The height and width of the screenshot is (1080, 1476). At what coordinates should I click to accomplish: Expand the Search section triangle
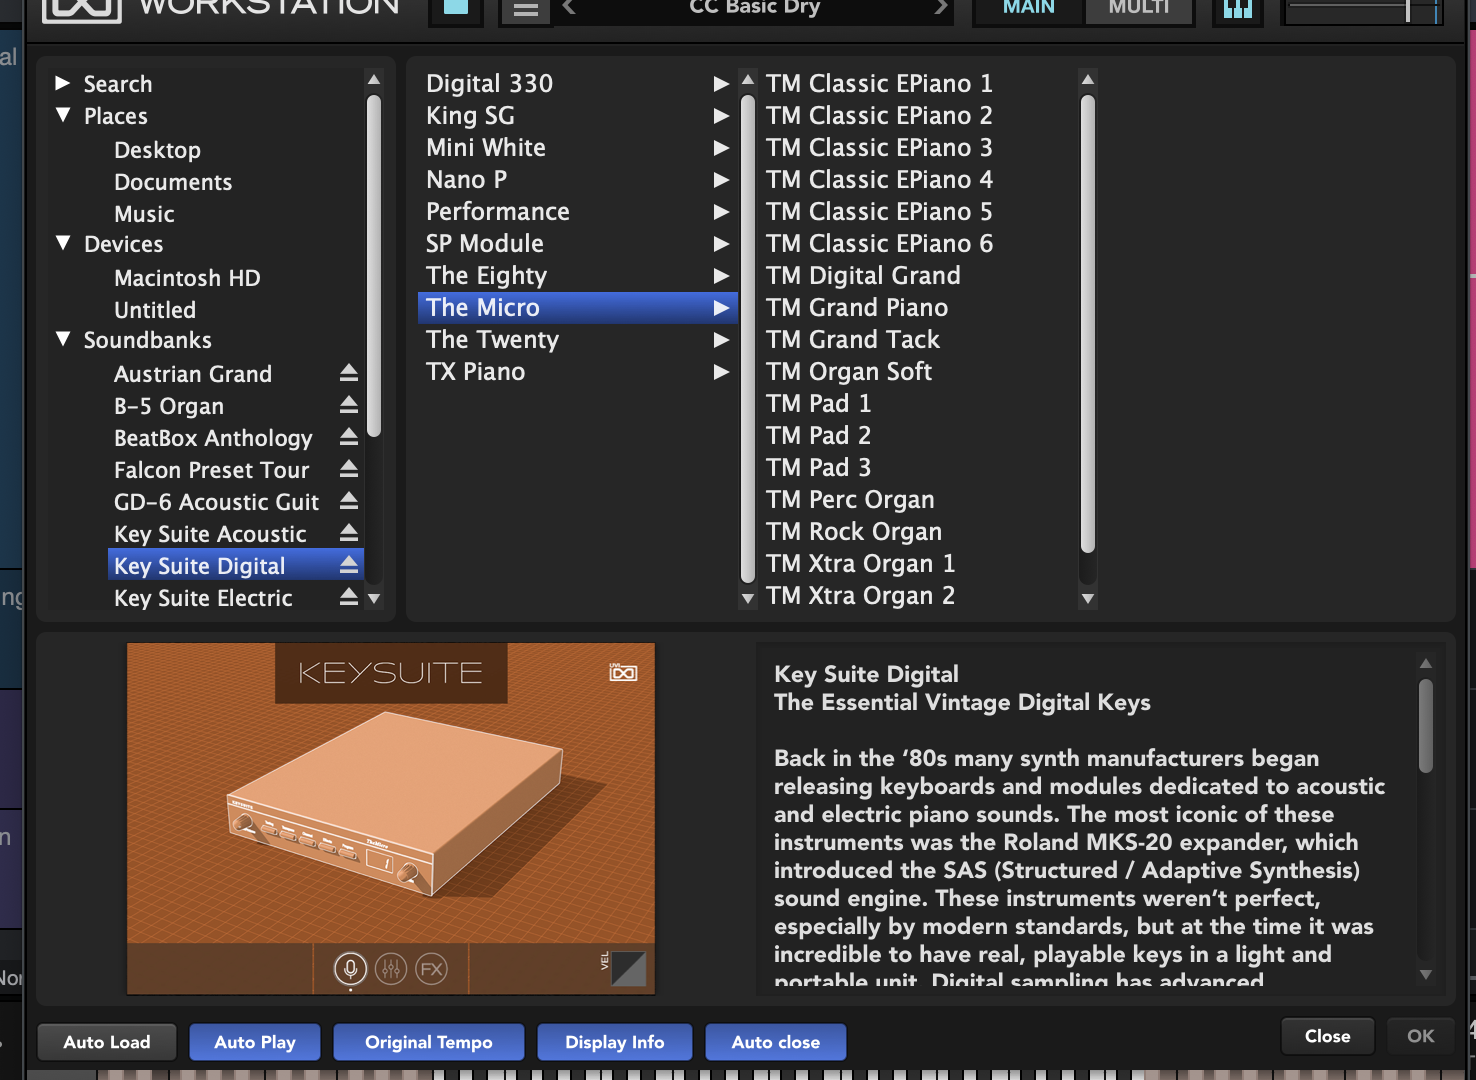point(62,83)
